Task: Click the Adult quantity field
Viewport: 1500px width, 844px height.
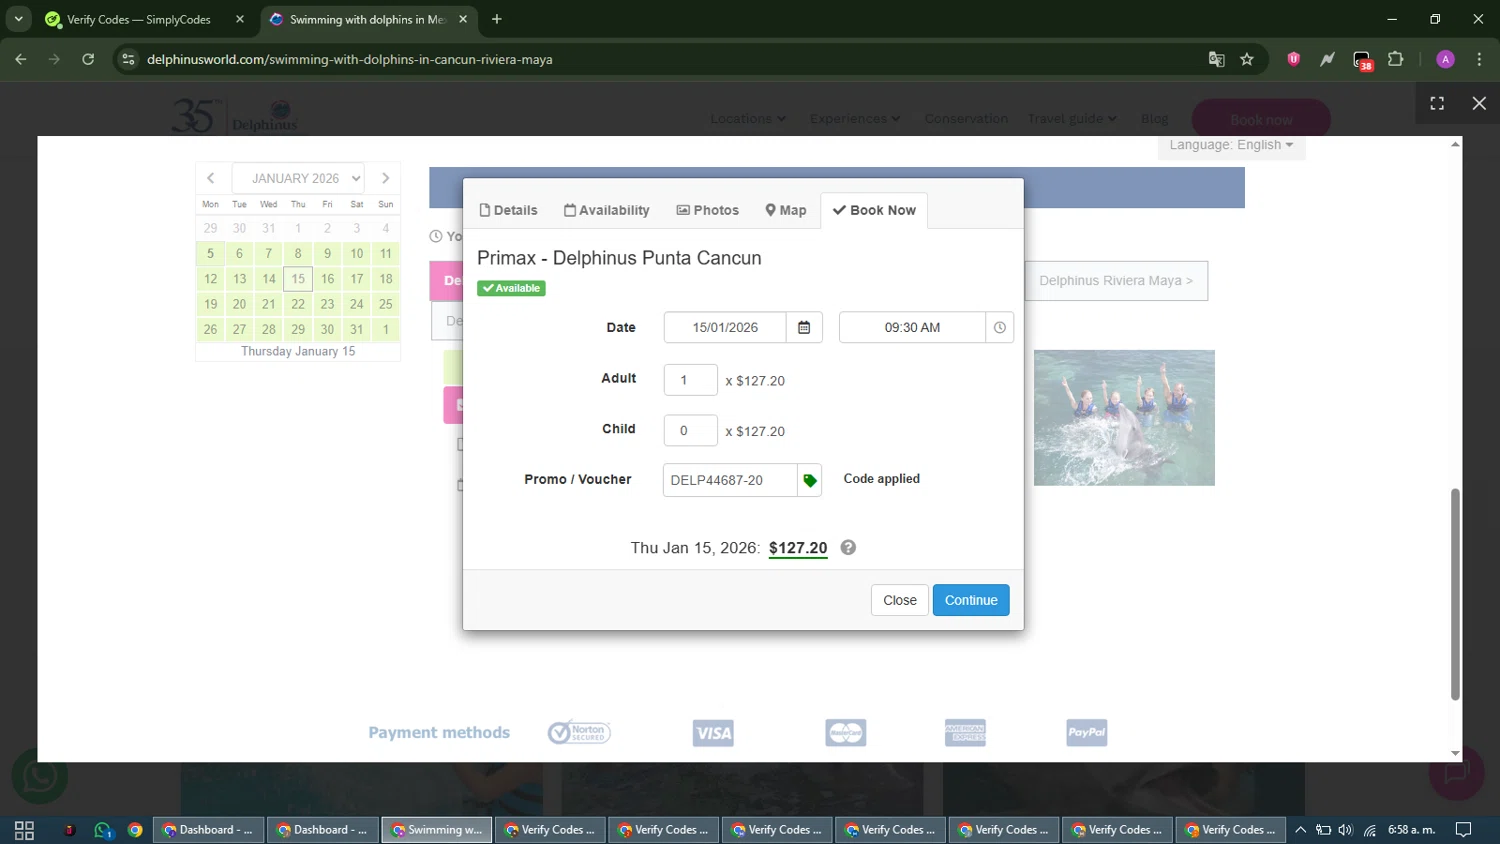Action: (x=691, y=380)
